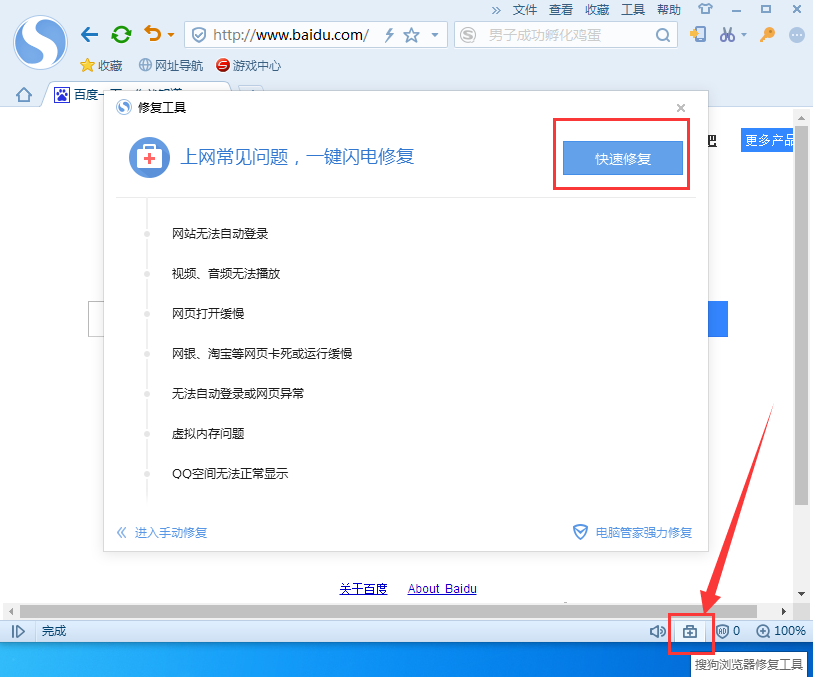Open 游戏中心 bookmark
Viewport: 813px width, 677px height.
248,65
